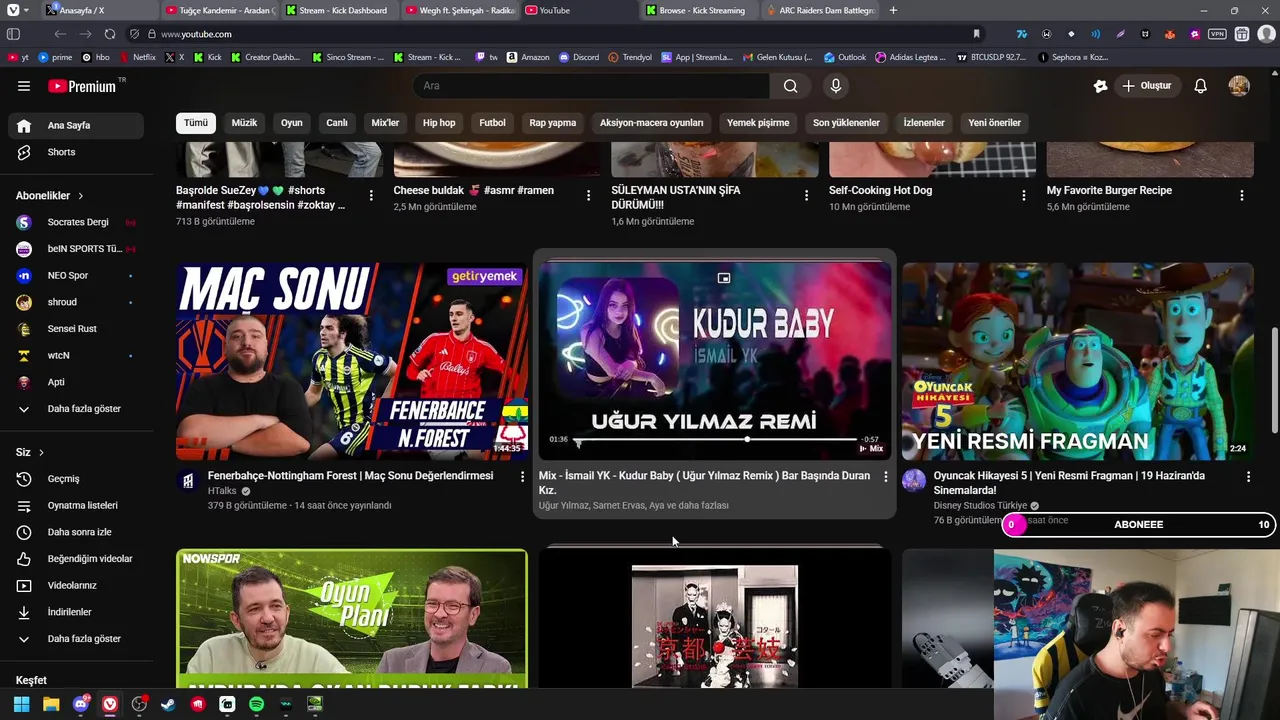Select the İzlenenler filter chip
Screen dimensions: 1280x720
click(924, 123)
